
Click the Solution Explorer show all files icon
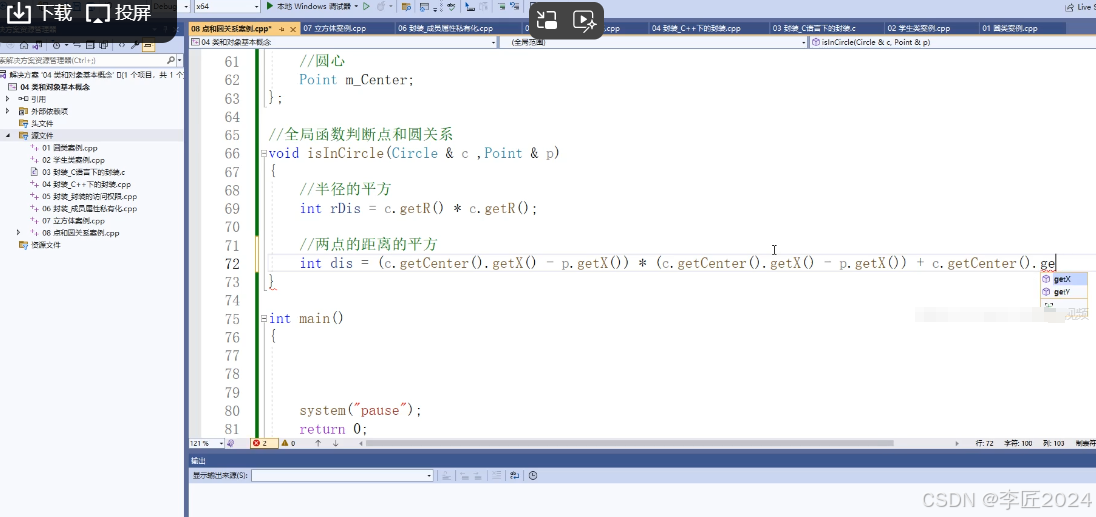(x=103, y=46)
